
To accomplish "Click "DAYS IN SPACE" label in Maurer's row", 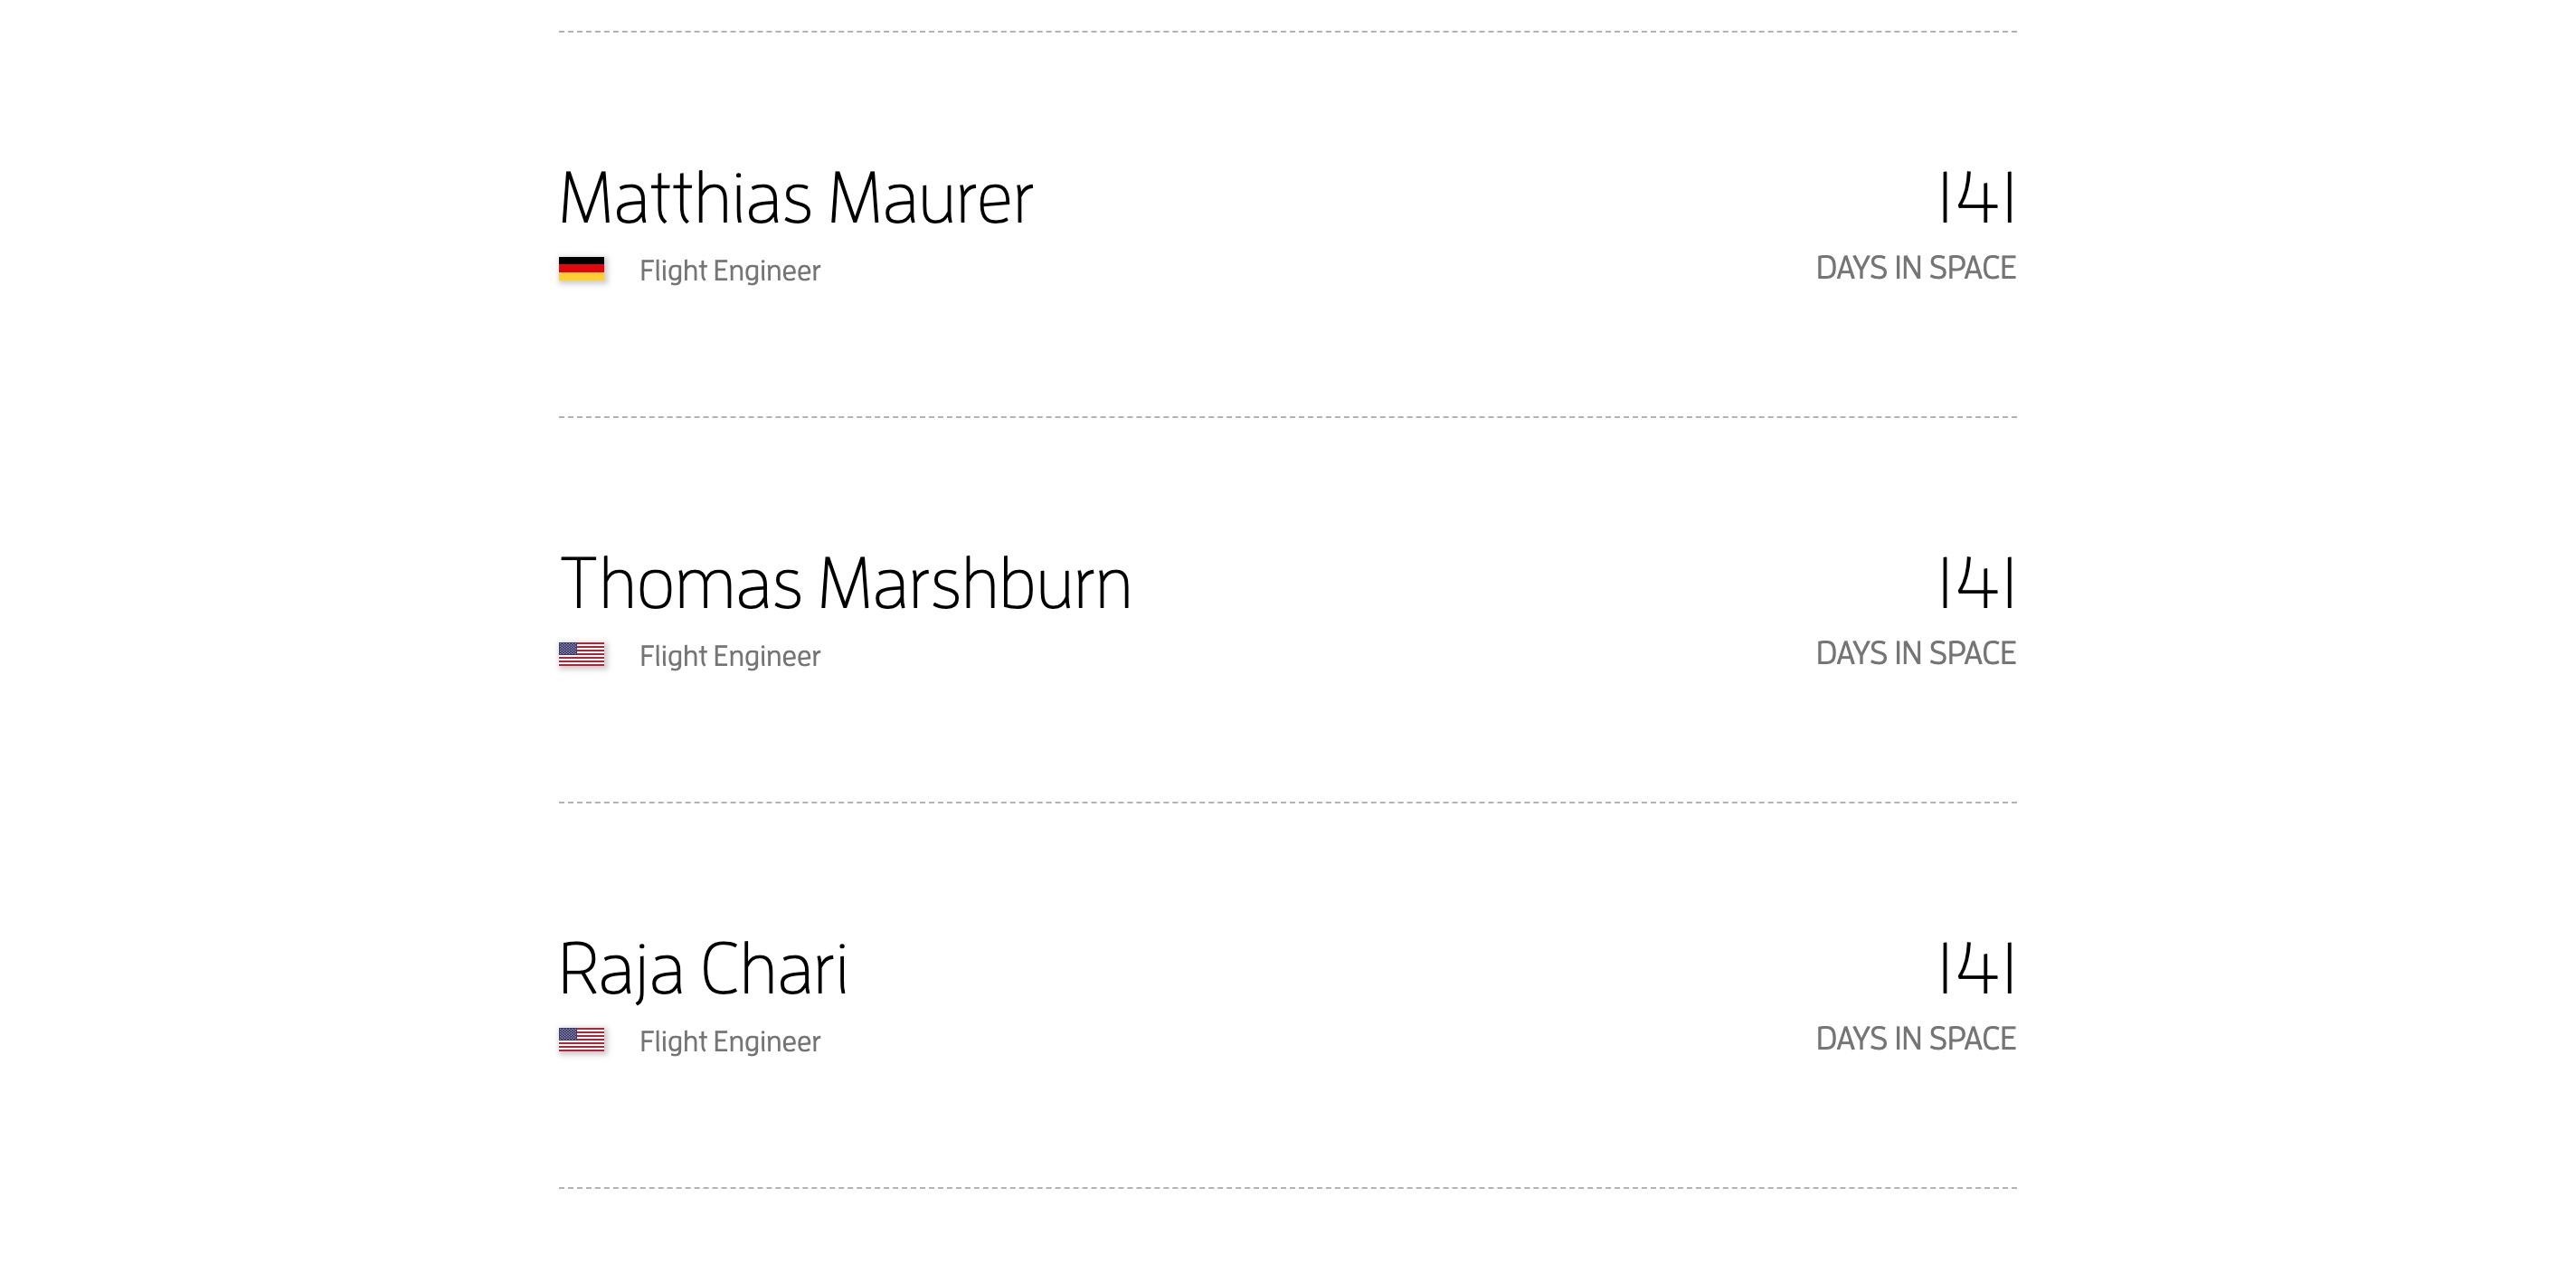I will (x=1915, y=268).
